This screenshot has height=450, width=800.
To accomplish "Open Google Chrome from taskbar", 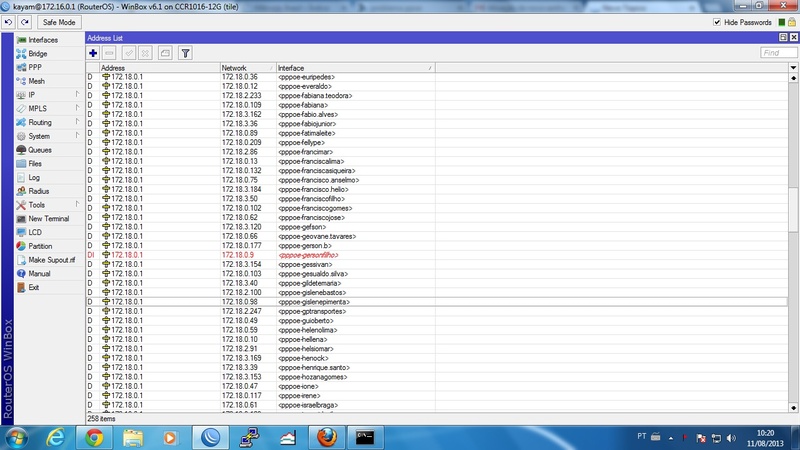I will [94, 438].
